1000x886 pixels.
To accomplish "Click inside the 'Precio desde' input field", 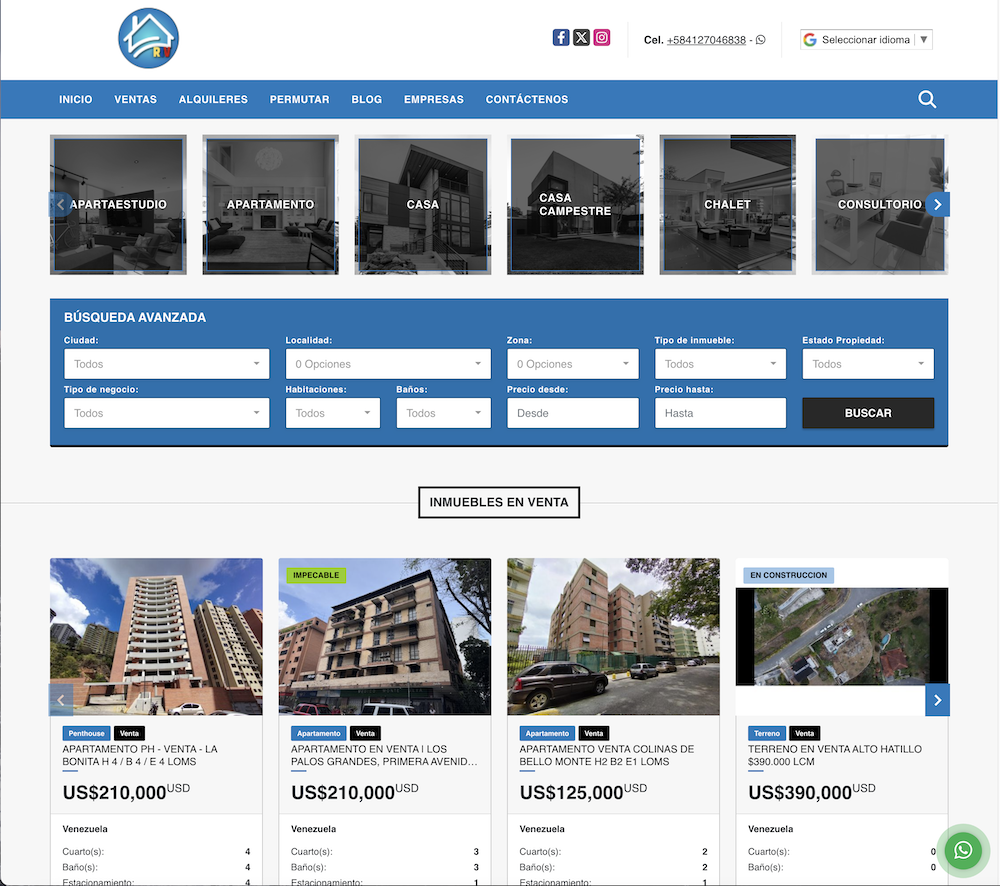I will coord(572,412).
